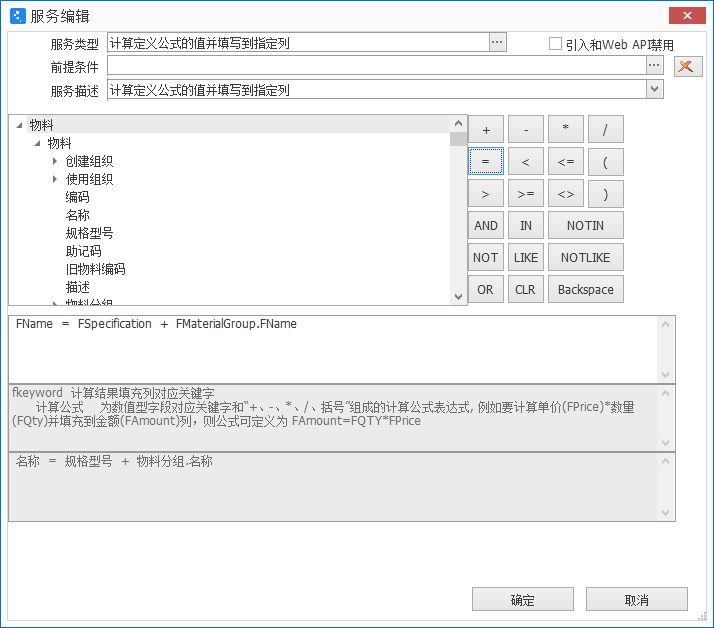Insert a closing parenthesis

pos(606,194)
